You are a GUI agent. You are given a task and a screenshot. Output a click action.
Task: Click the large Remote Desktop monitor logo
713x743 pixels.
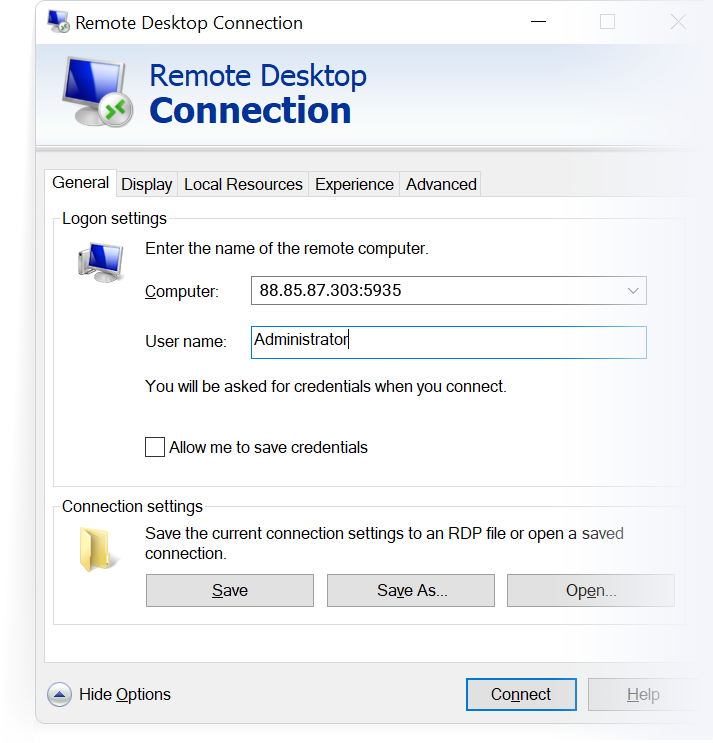tap(98, 92)
